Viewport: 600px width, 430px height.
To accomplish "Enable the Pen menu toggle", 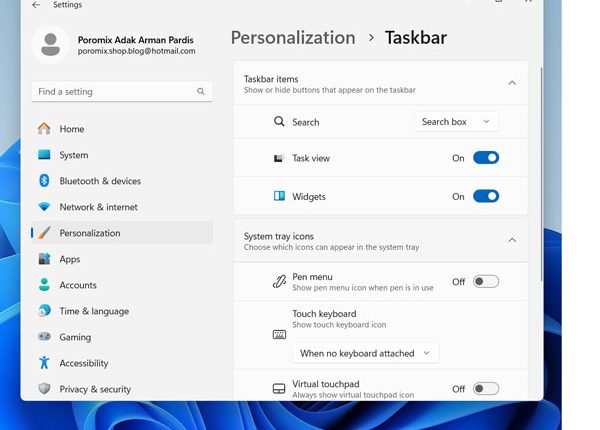I will pyautogui.click(x=486, y=282).
